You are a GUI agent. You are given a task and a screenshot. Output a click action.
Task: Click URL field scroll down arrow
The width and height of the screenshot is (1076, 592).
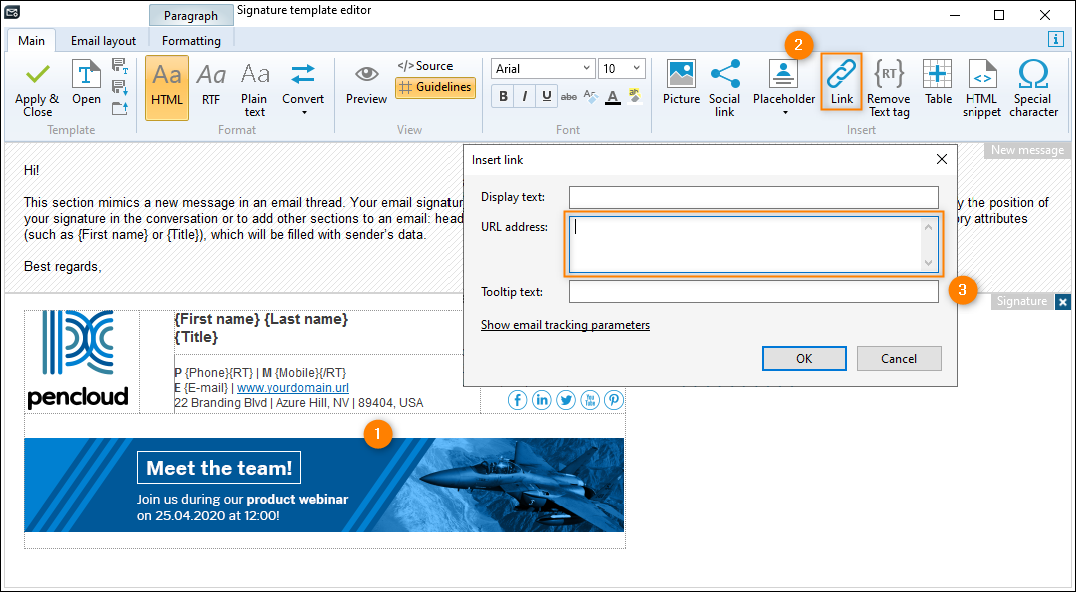[x=928, y=263]
